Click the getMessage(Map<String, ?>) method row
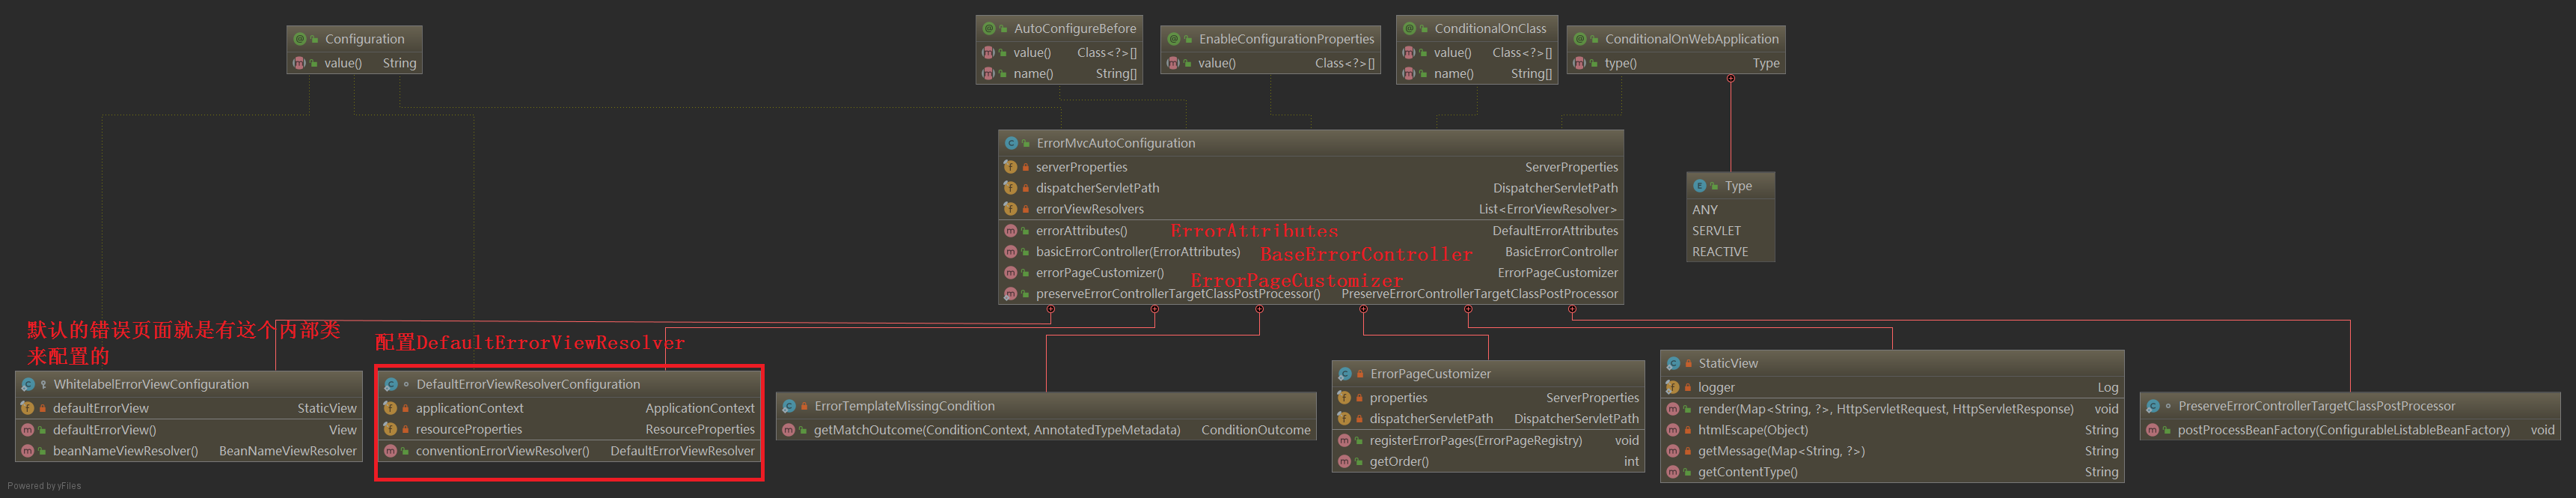This screenshot has width=2576, height=498. point(1892,451)
